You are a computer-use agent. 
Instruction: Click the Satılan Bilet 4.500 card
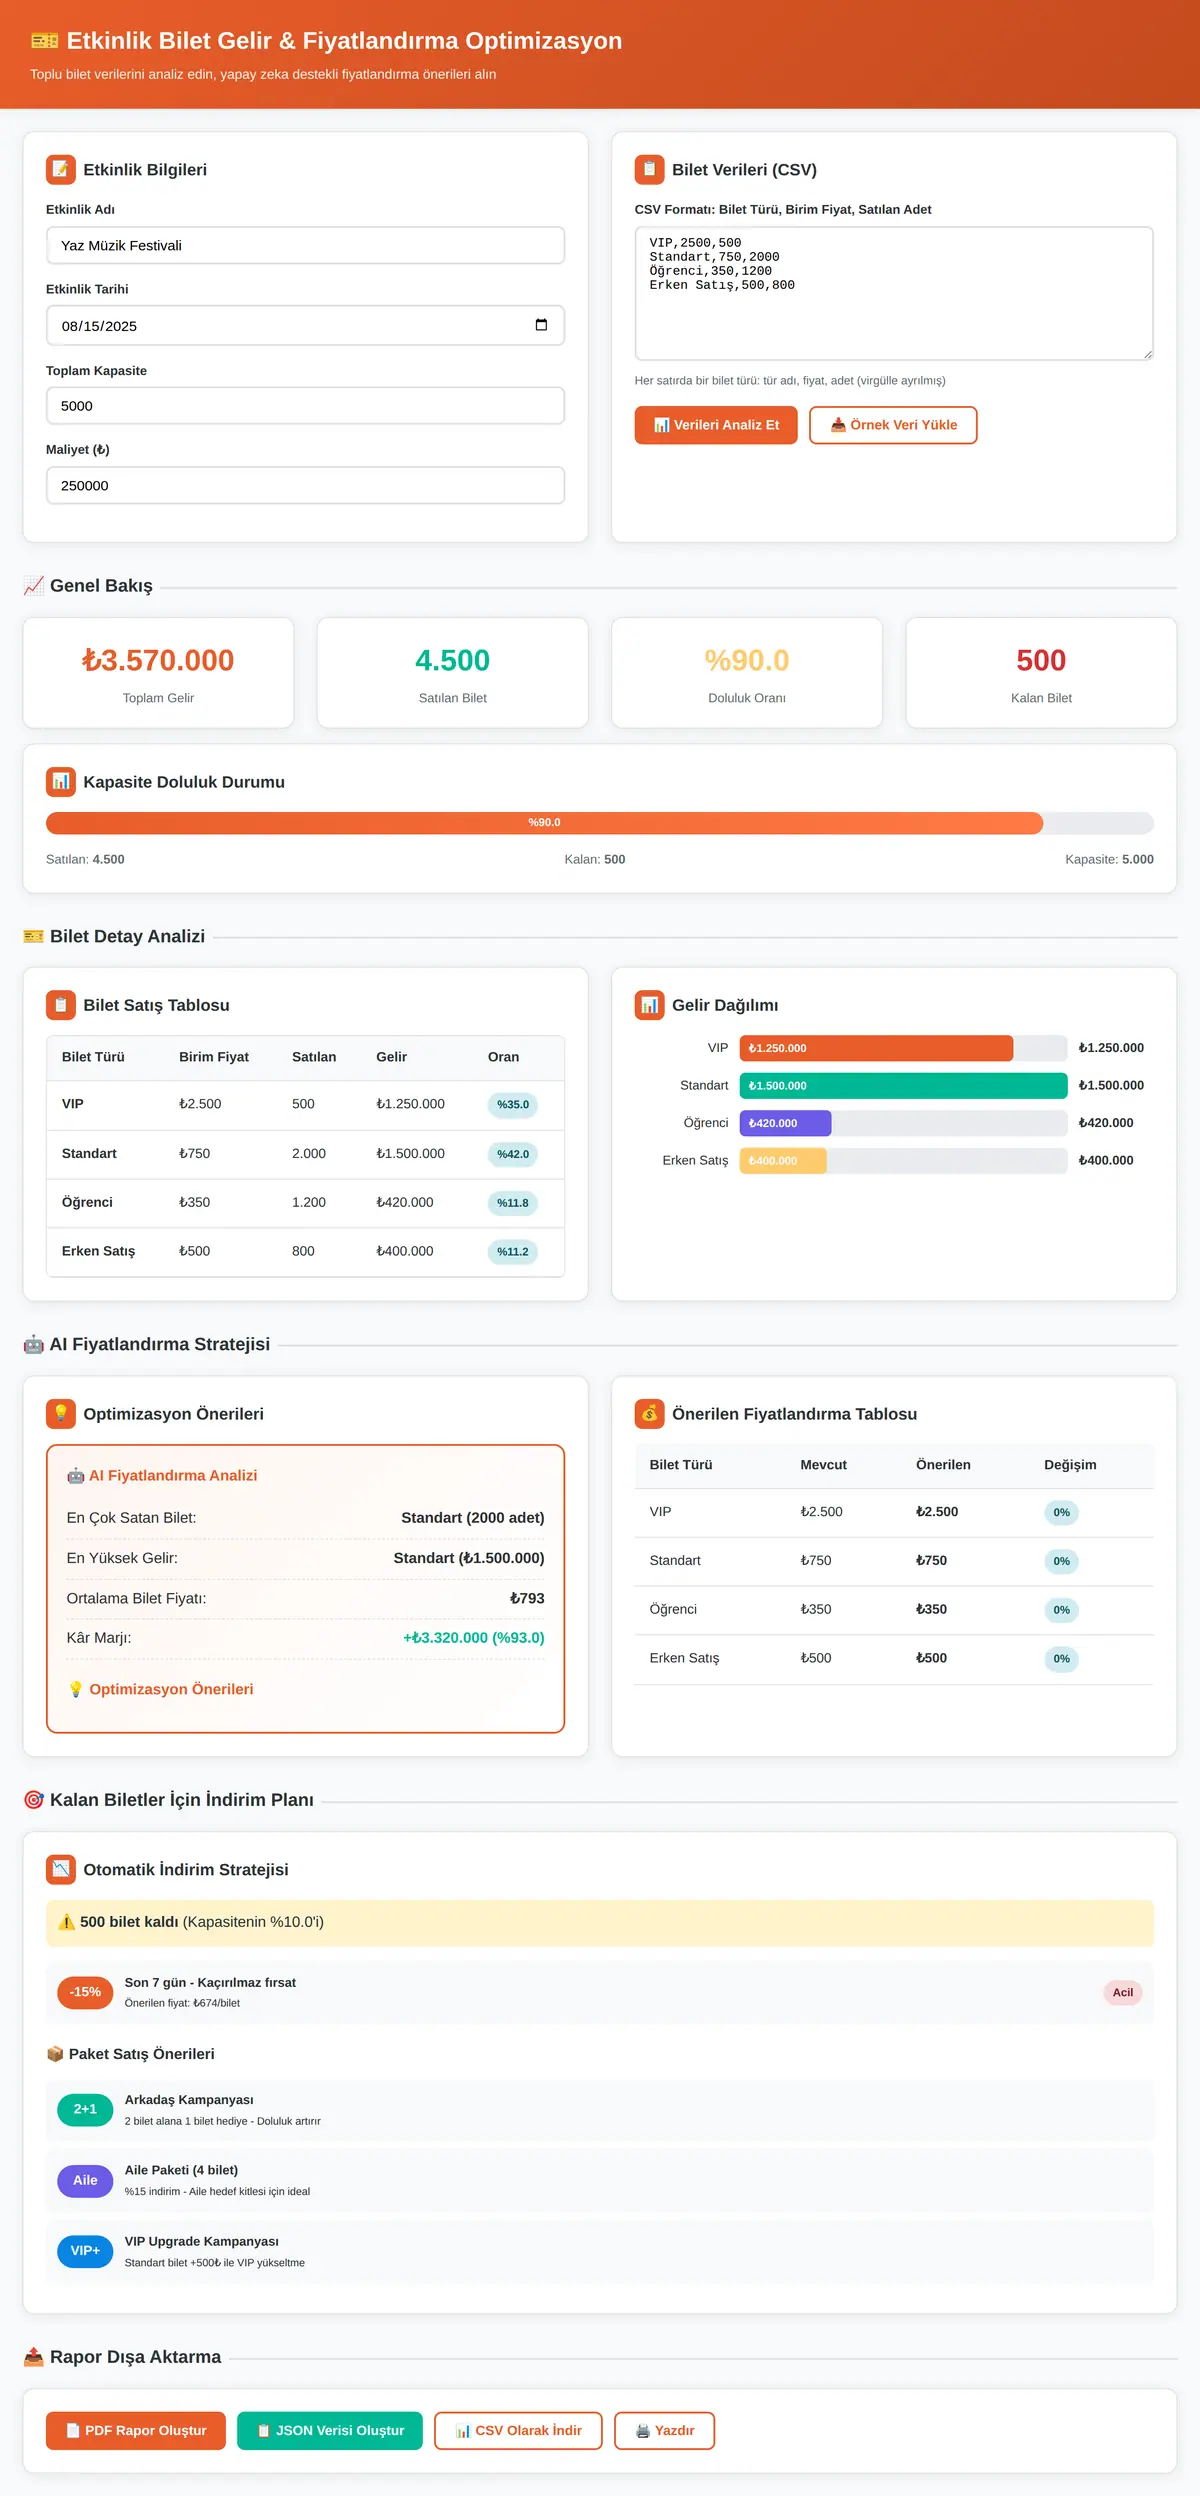click(x=452, y=672)
